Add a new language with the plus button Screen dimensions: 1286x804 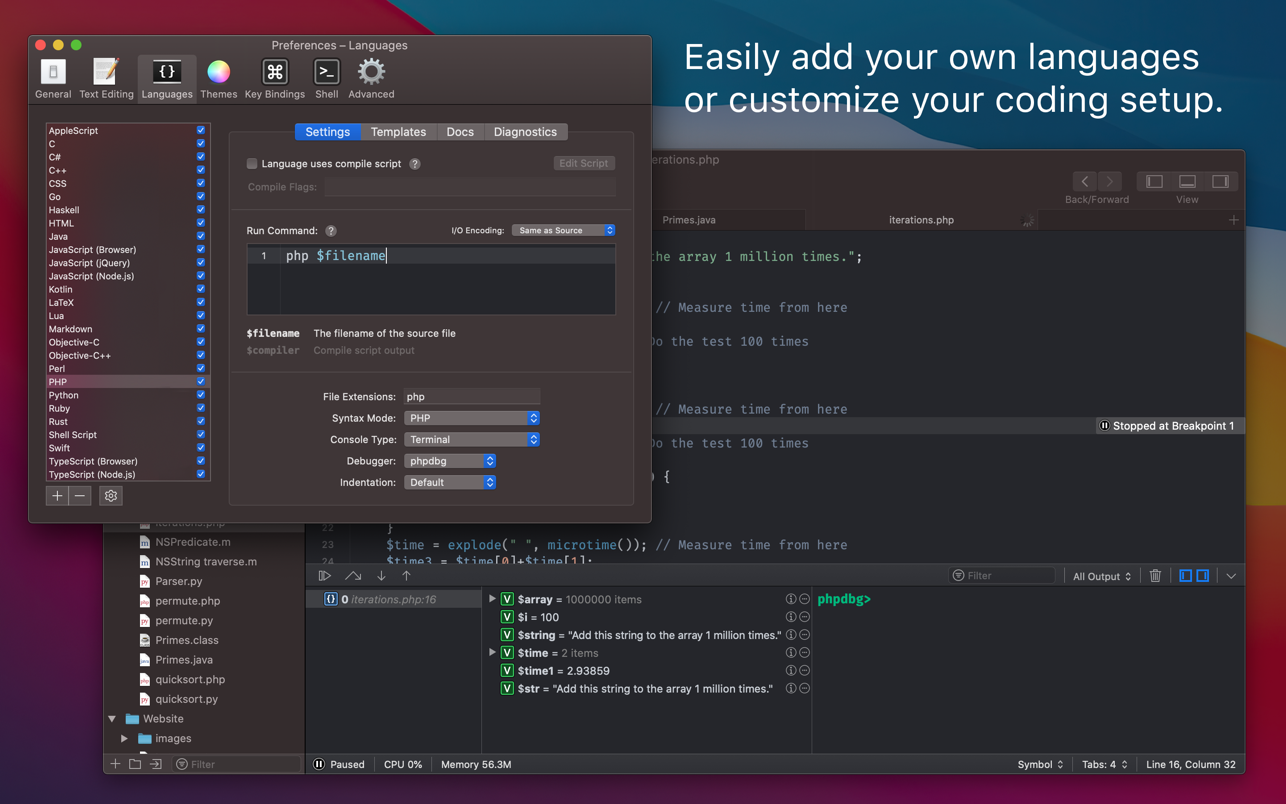click(x=56, y=495)
